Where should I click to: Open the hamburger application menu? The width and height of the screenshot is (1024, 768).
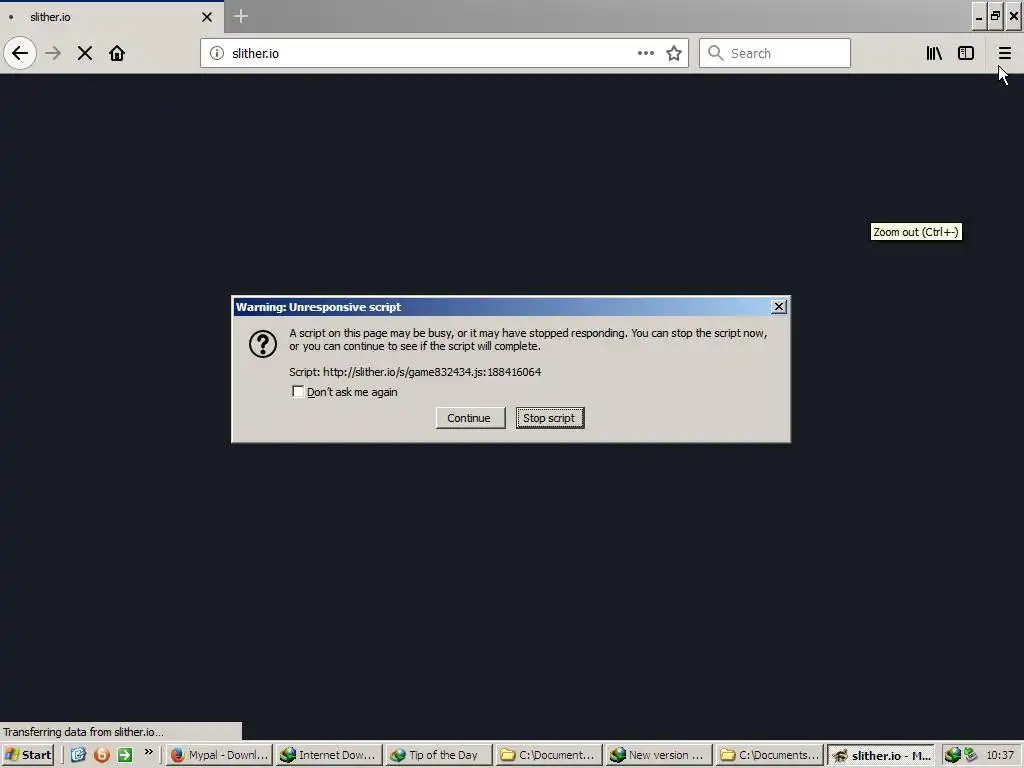[x=1004, y=53]
